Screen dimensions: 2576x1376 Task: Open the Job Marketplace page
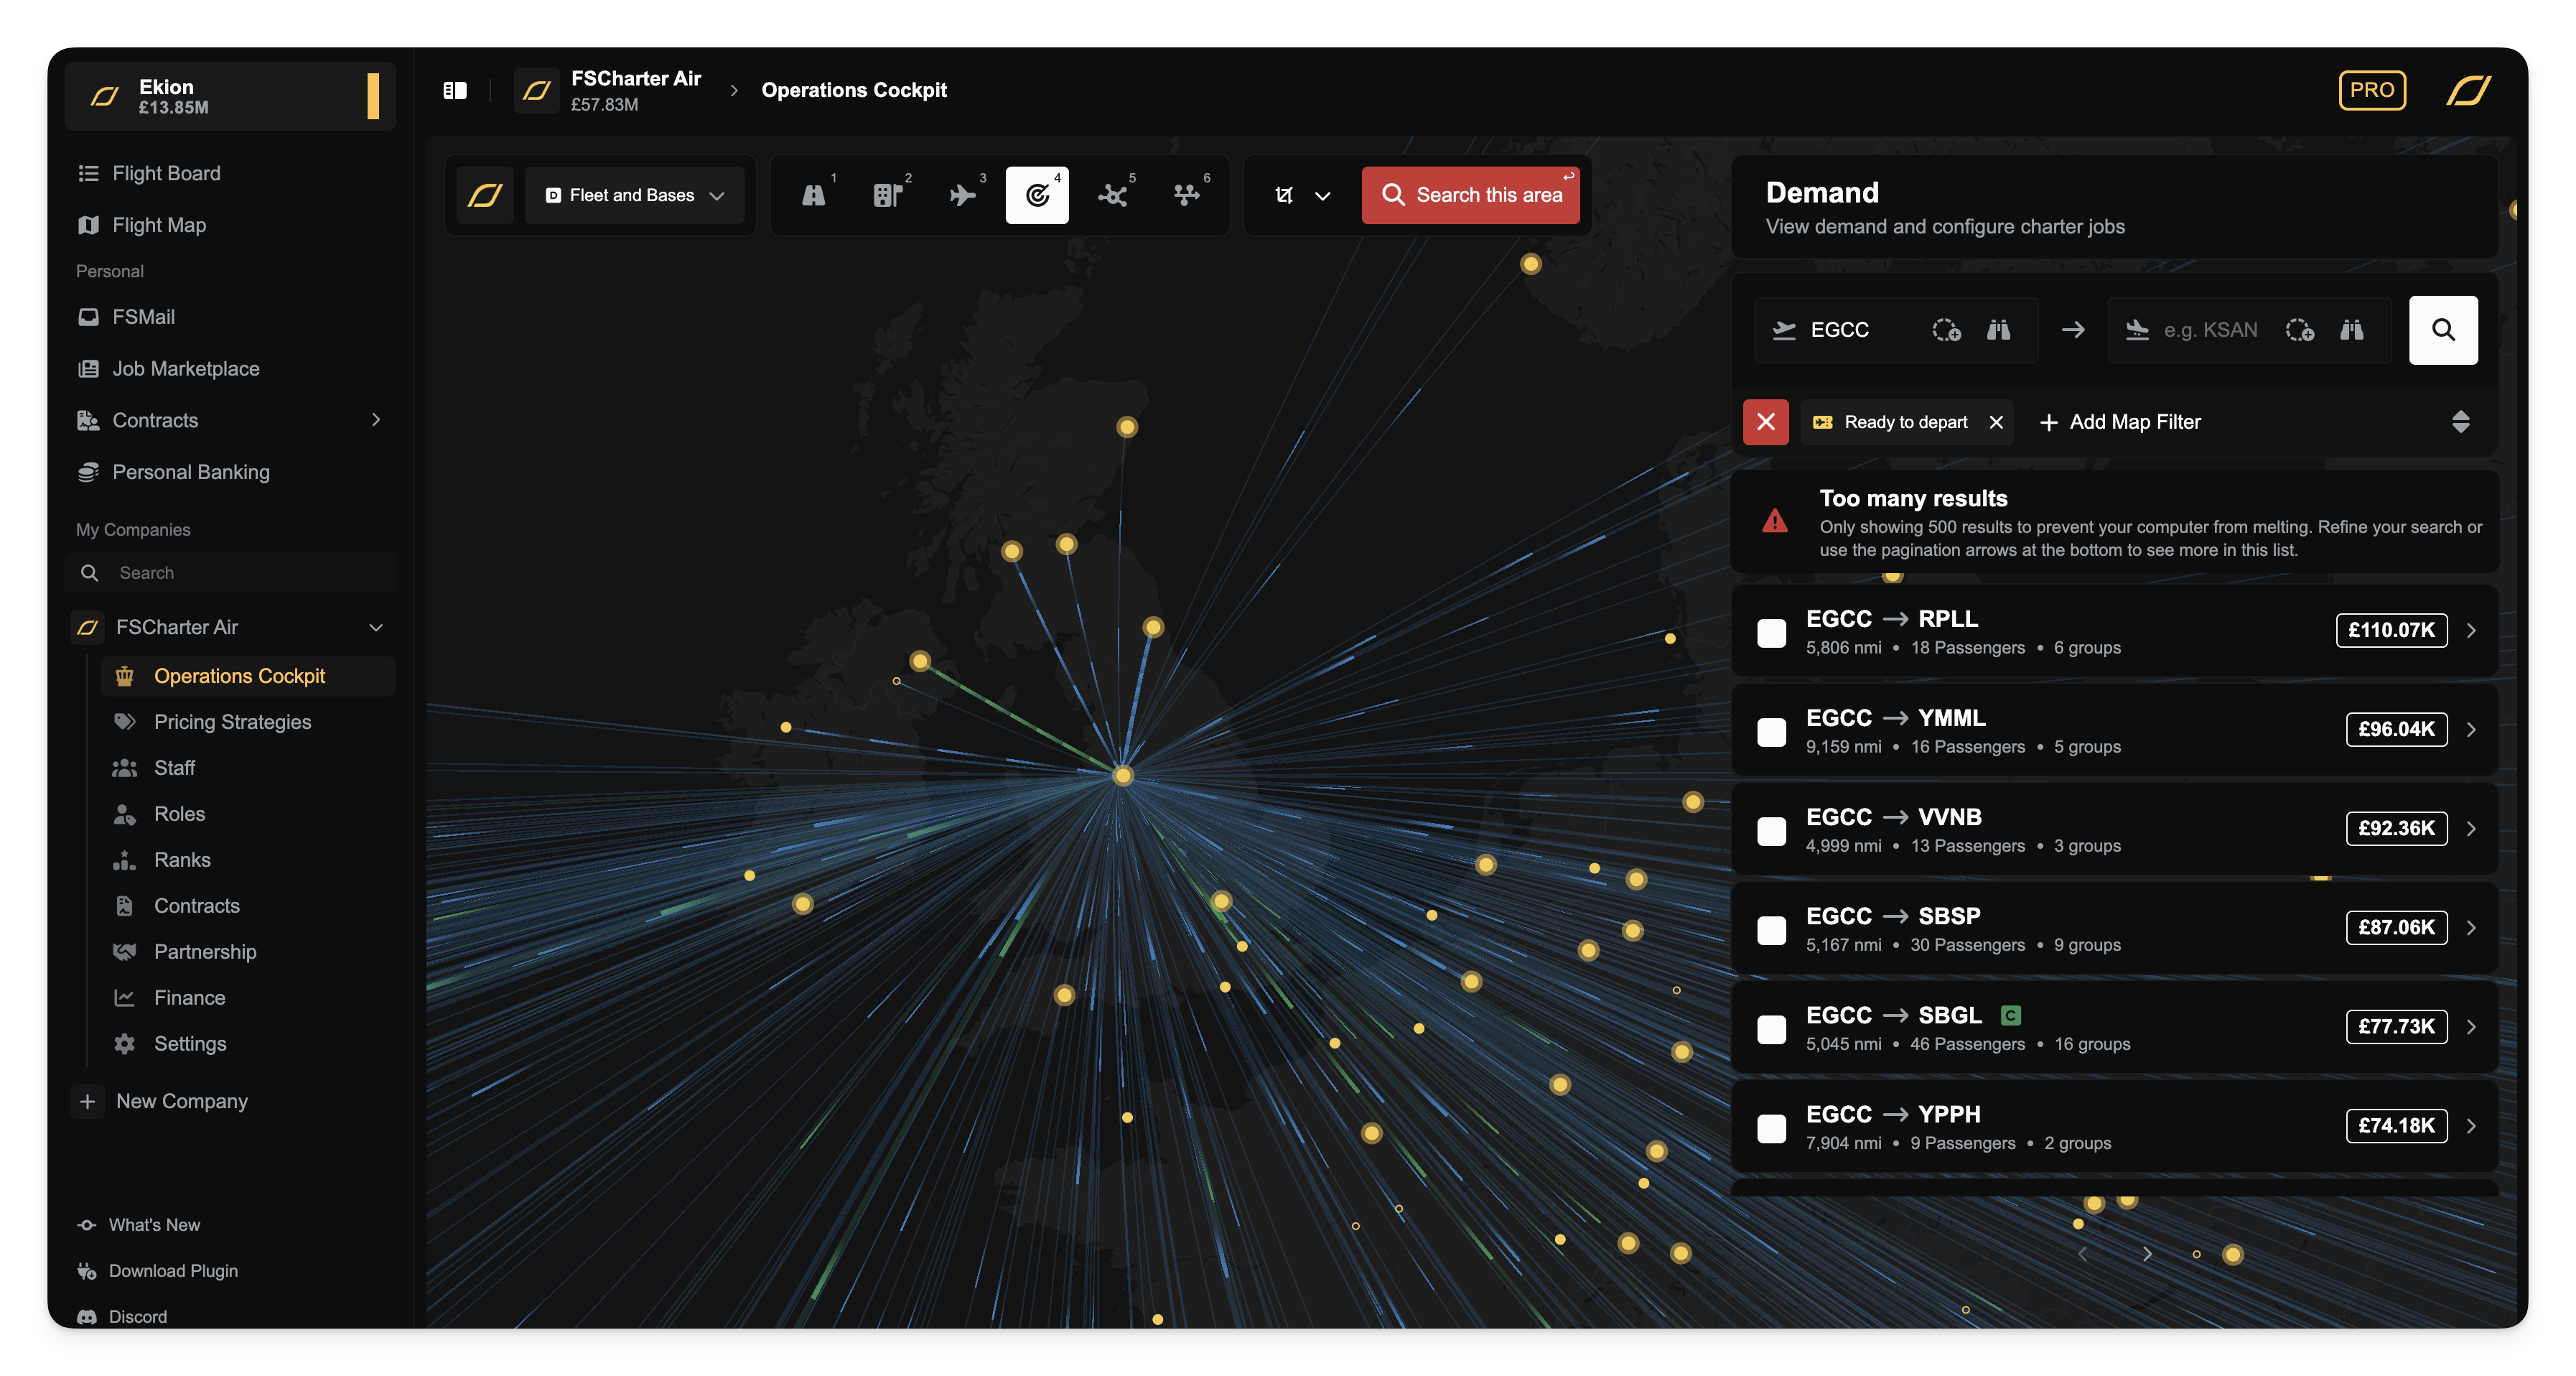185,369
